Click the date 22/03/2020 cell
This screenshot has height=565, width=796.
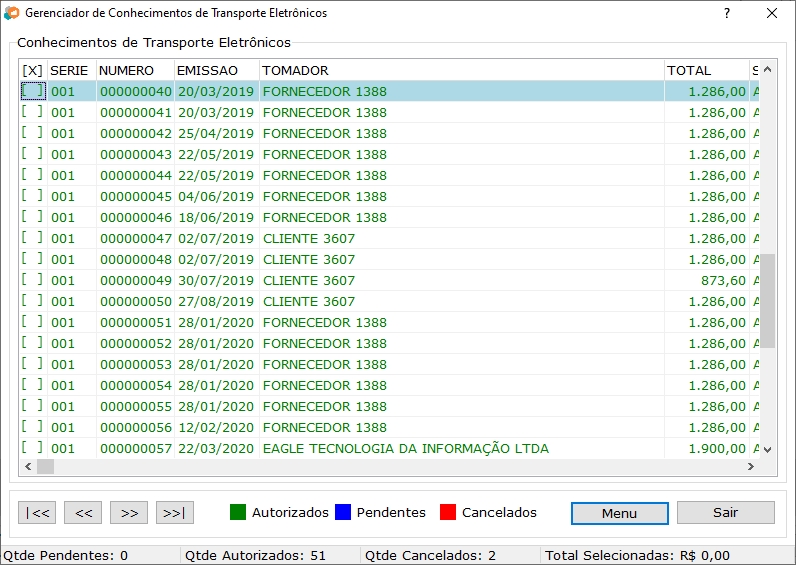click(x=216, y=448)
